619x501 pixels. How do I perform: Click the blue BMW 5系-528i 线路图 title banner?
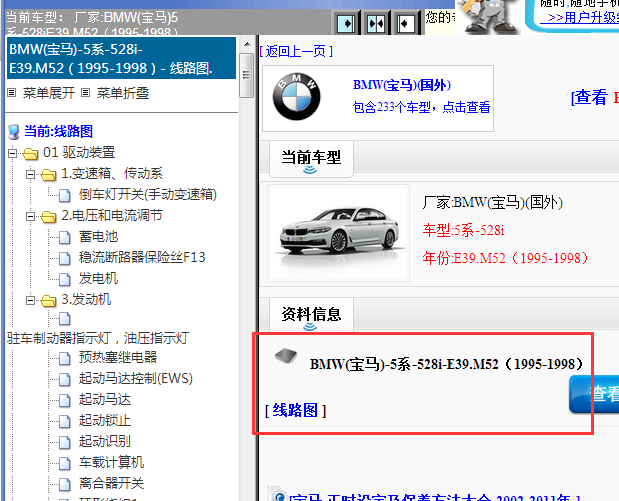121,58
